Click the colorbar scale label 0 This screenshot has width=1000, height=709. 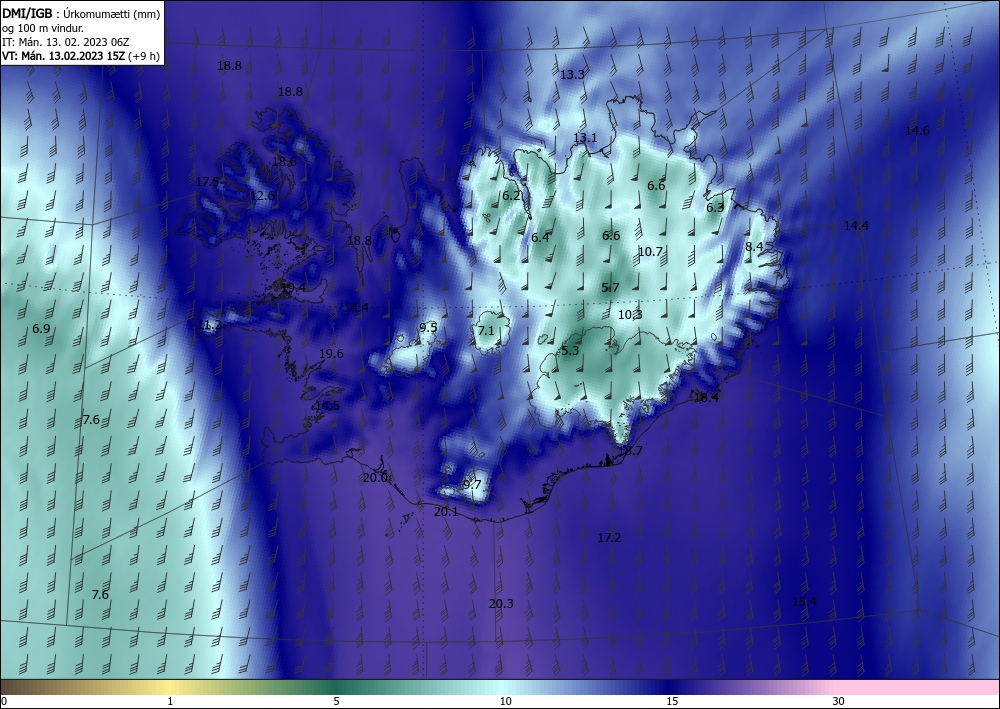click(4, 701)
